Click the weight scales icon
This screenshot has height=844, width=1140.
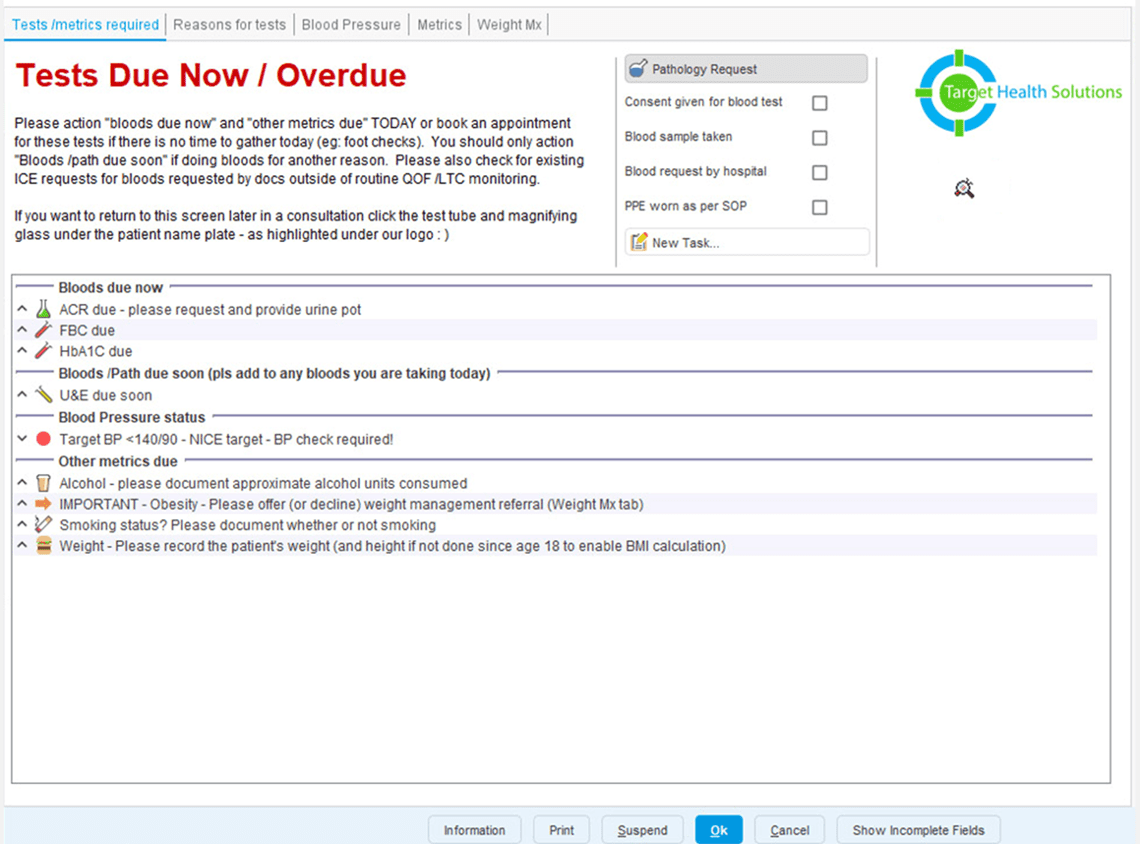pyautogui.click(x=41, y=545)
